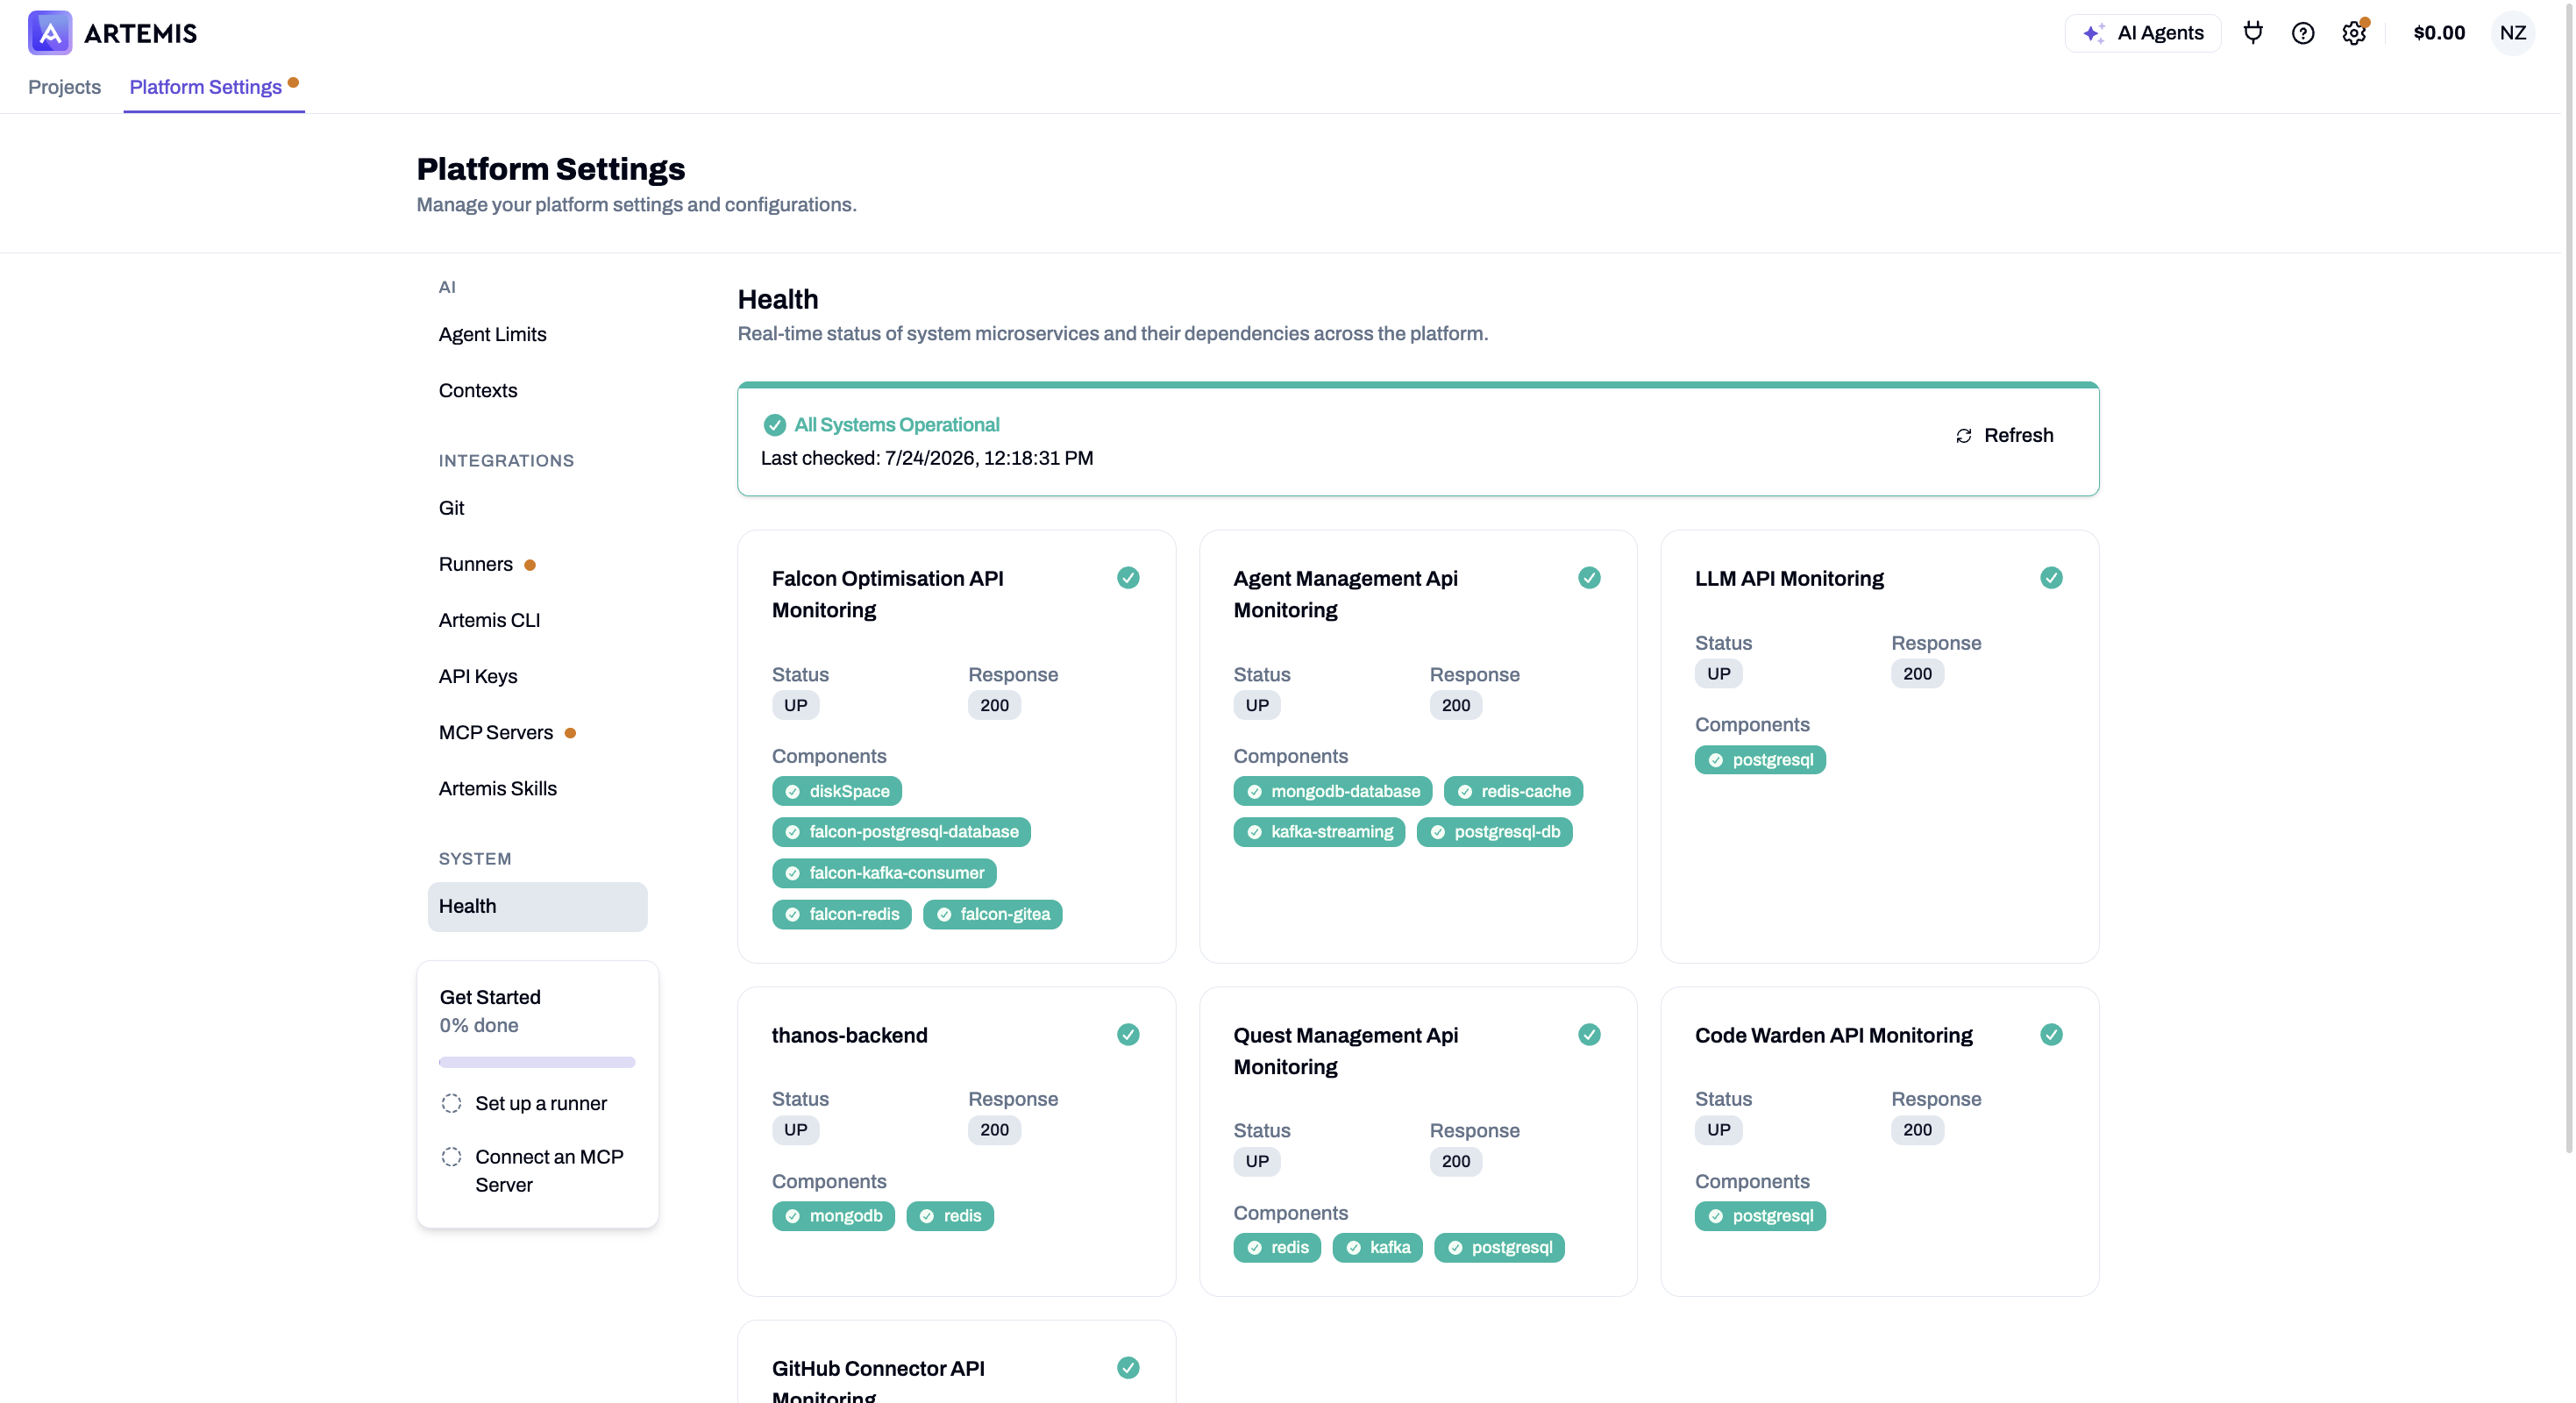The image size is (2576, 1403).
Task: Click Agent Management Api status check icon
Action: pos(1589,578)
